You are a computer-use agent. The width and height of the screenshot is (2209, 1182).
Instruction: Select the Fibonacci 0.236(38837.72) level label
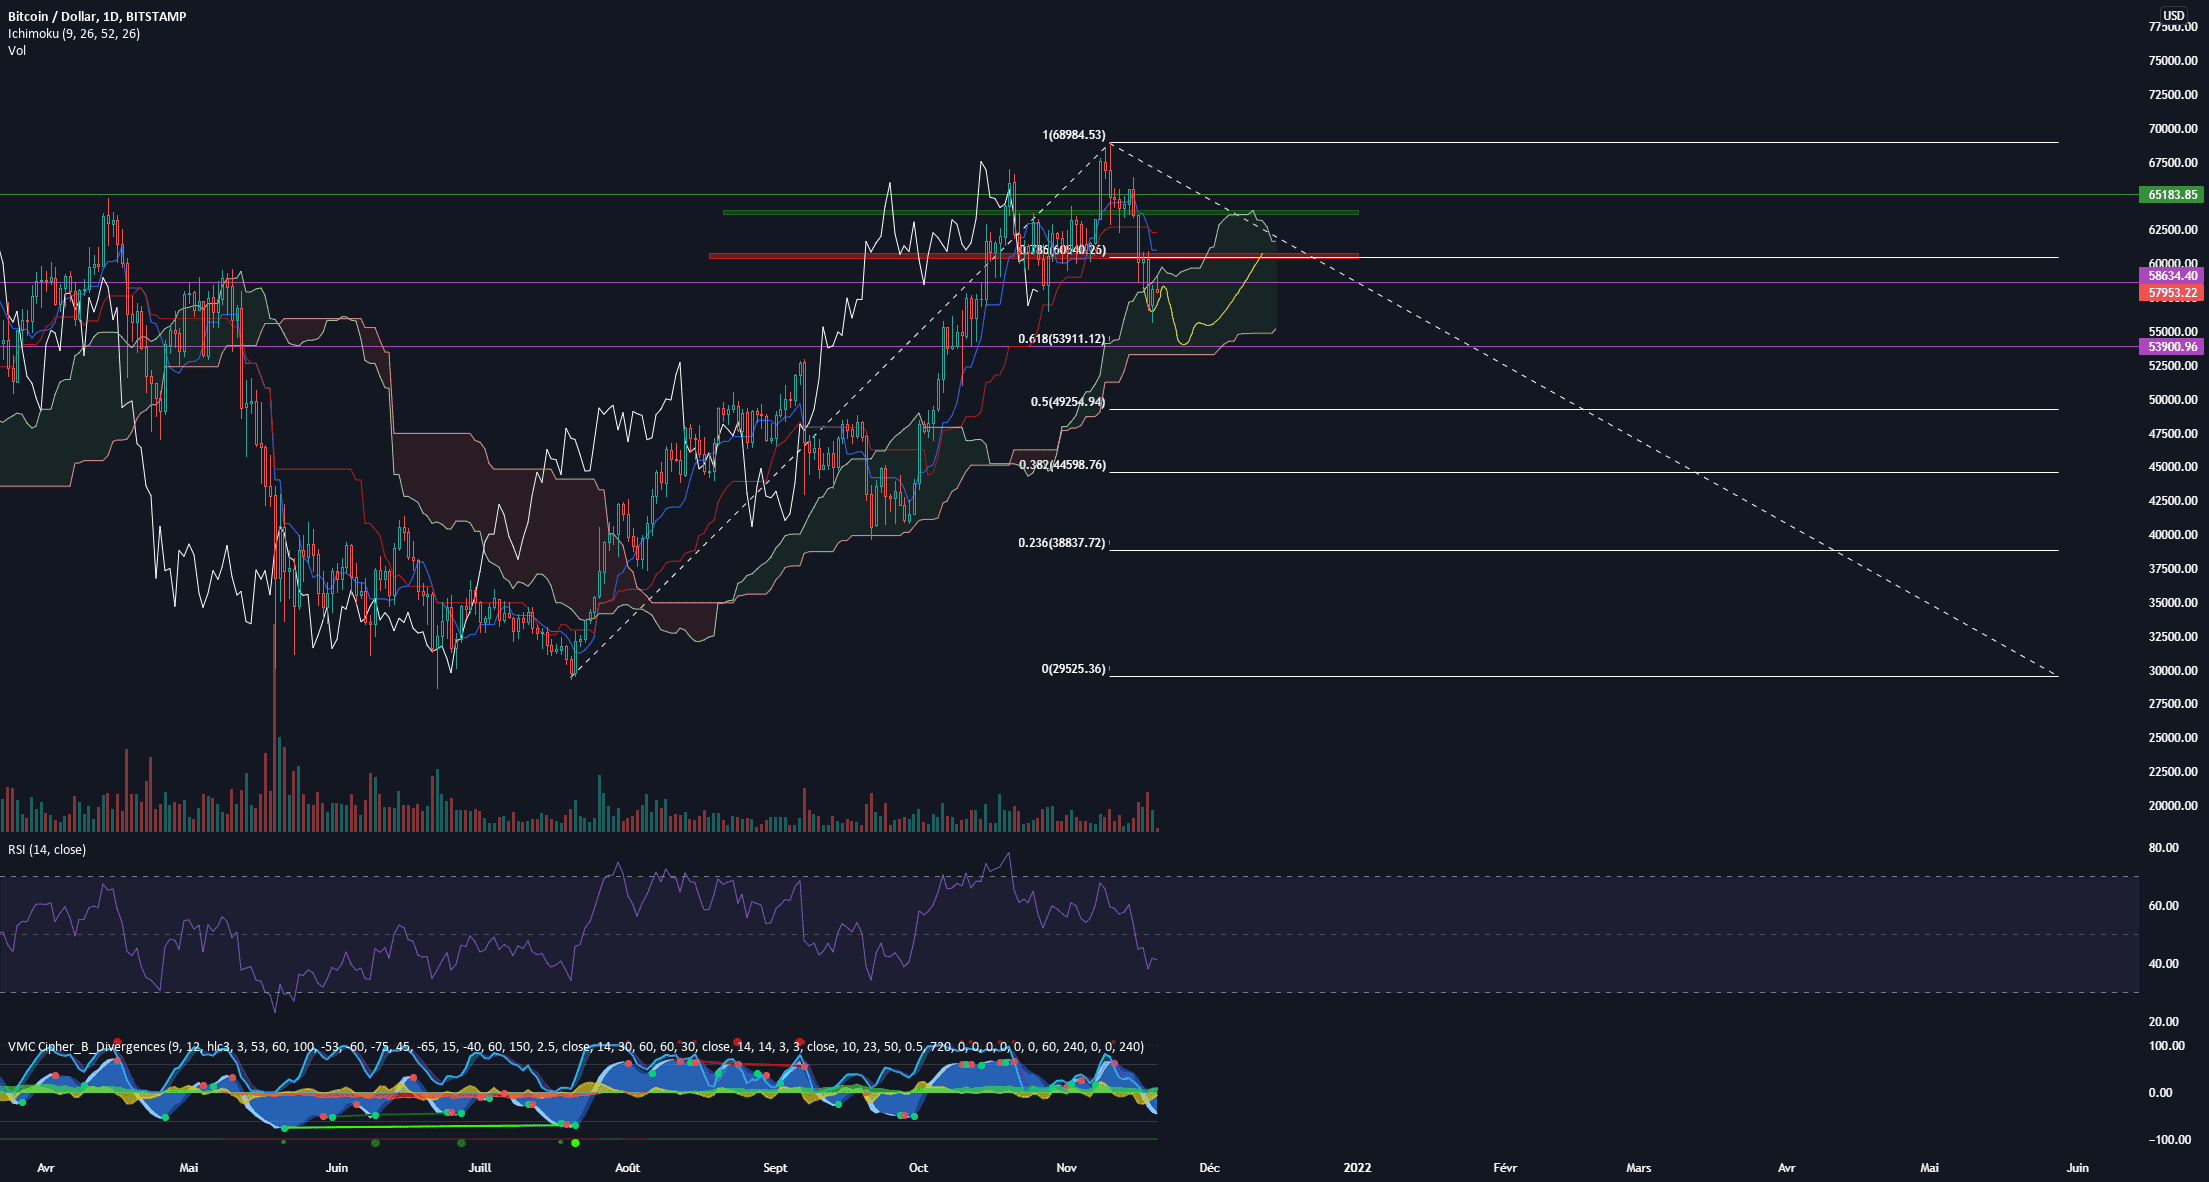[1061, 543]
